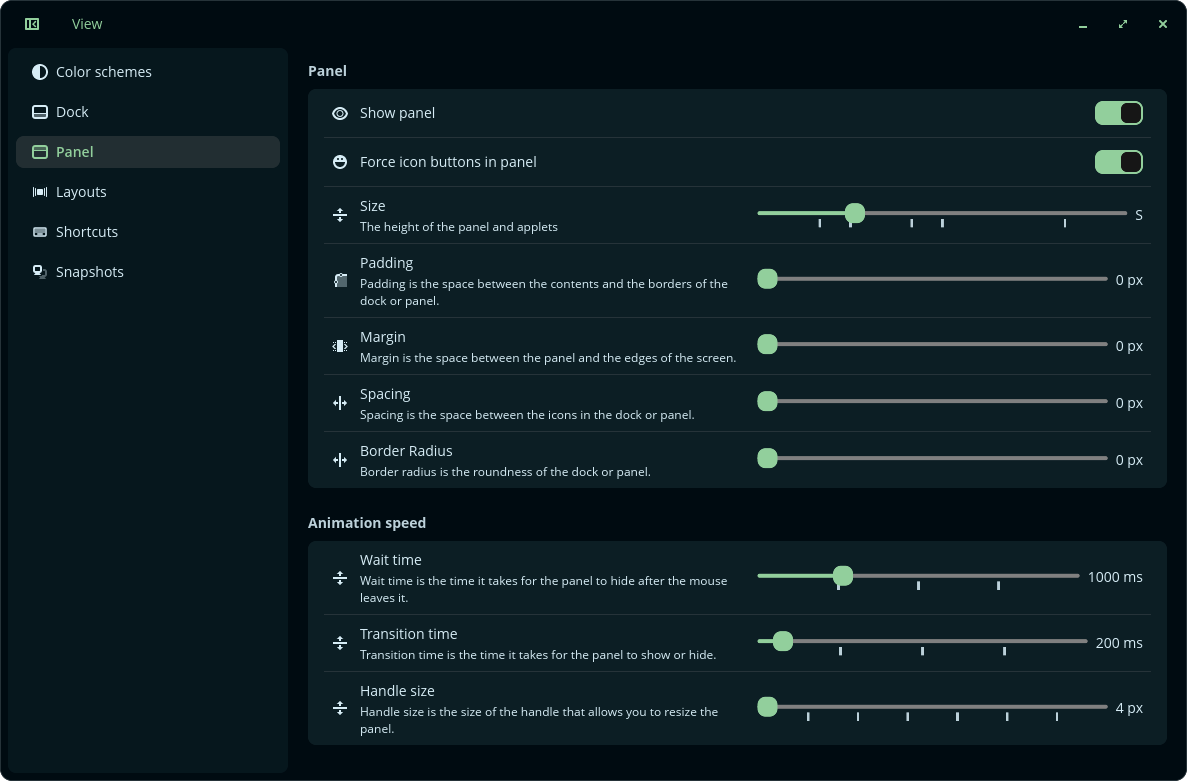The height and width of the screenshot is (781, 1187).
Task: Click the sidebar toggle icon in header
Action: coord(32,24)
